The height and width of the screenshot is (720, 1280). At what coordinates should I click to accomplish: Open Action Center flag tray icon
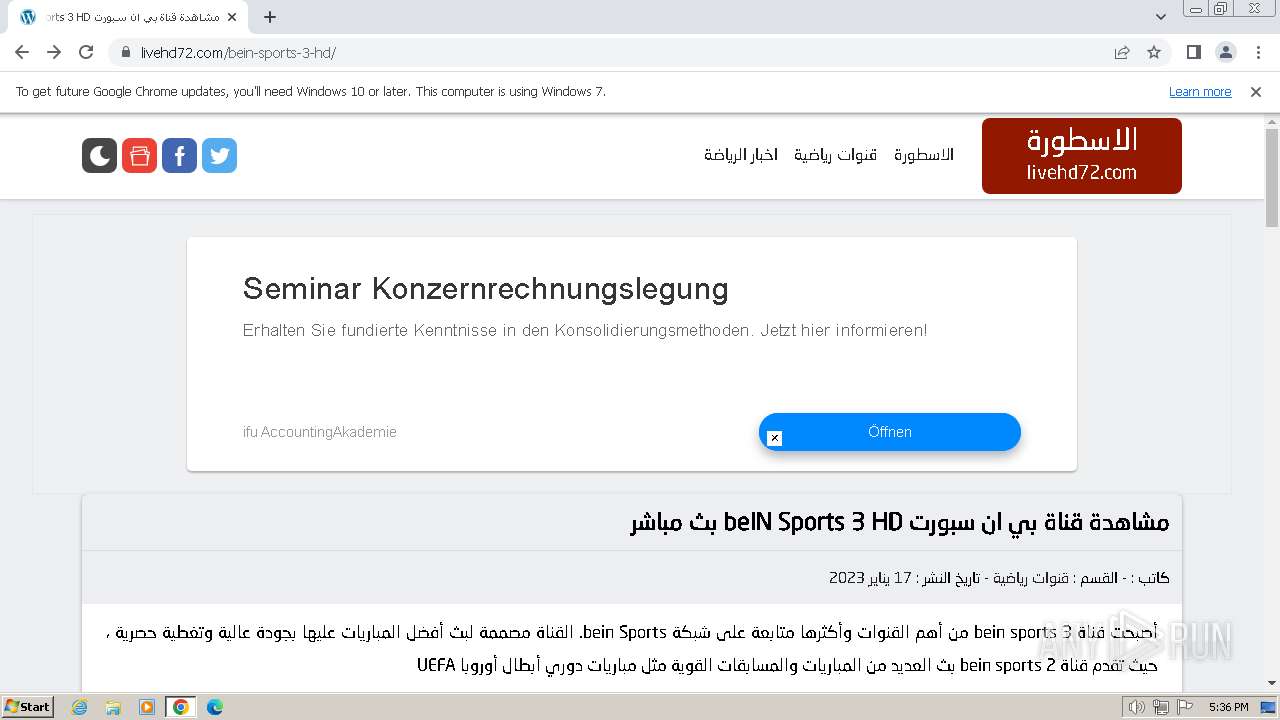tap(1184, 707)
